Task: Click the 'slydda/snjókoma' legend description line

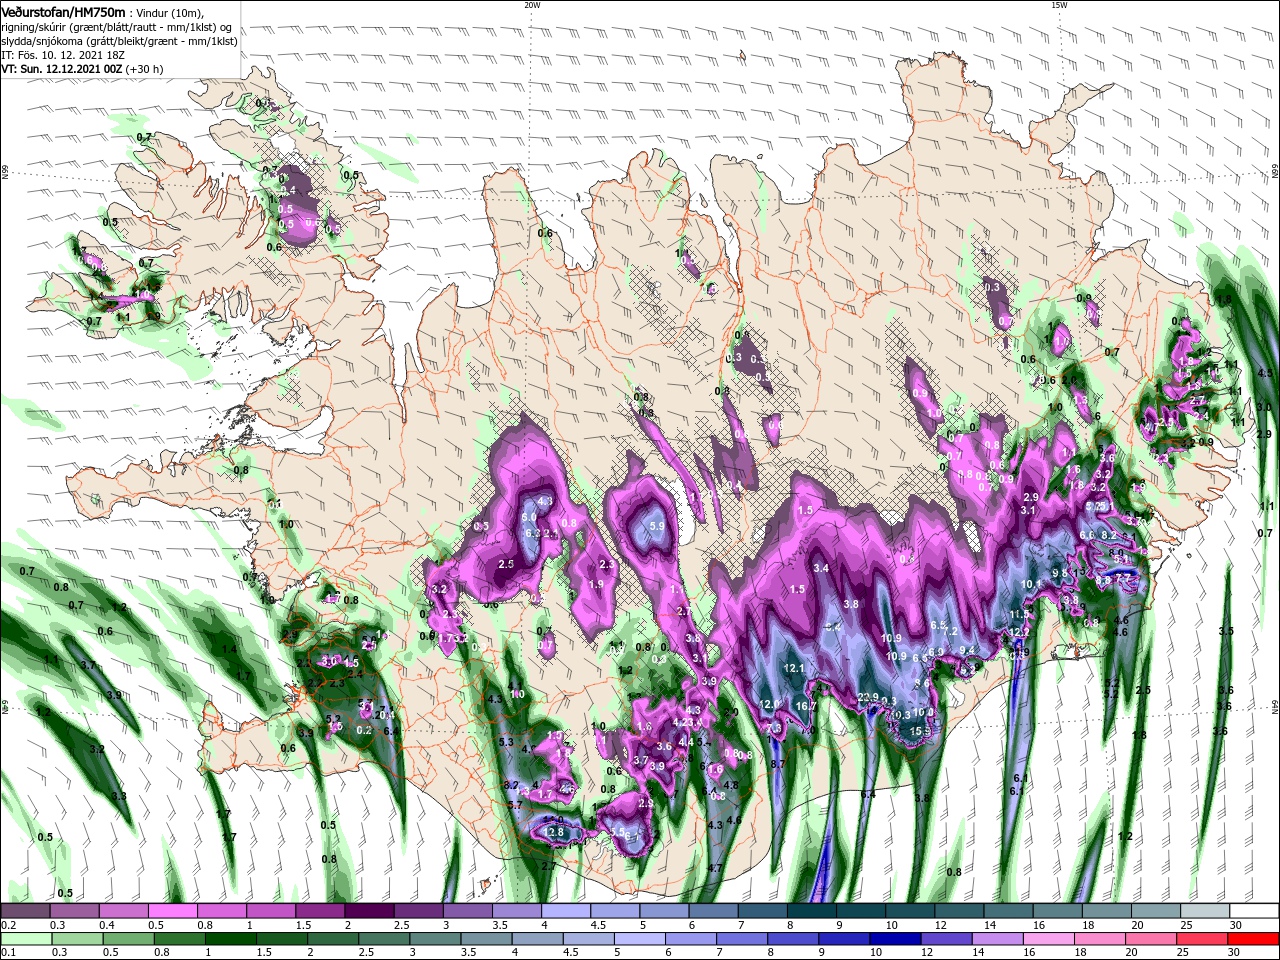Action: point(119,41)
